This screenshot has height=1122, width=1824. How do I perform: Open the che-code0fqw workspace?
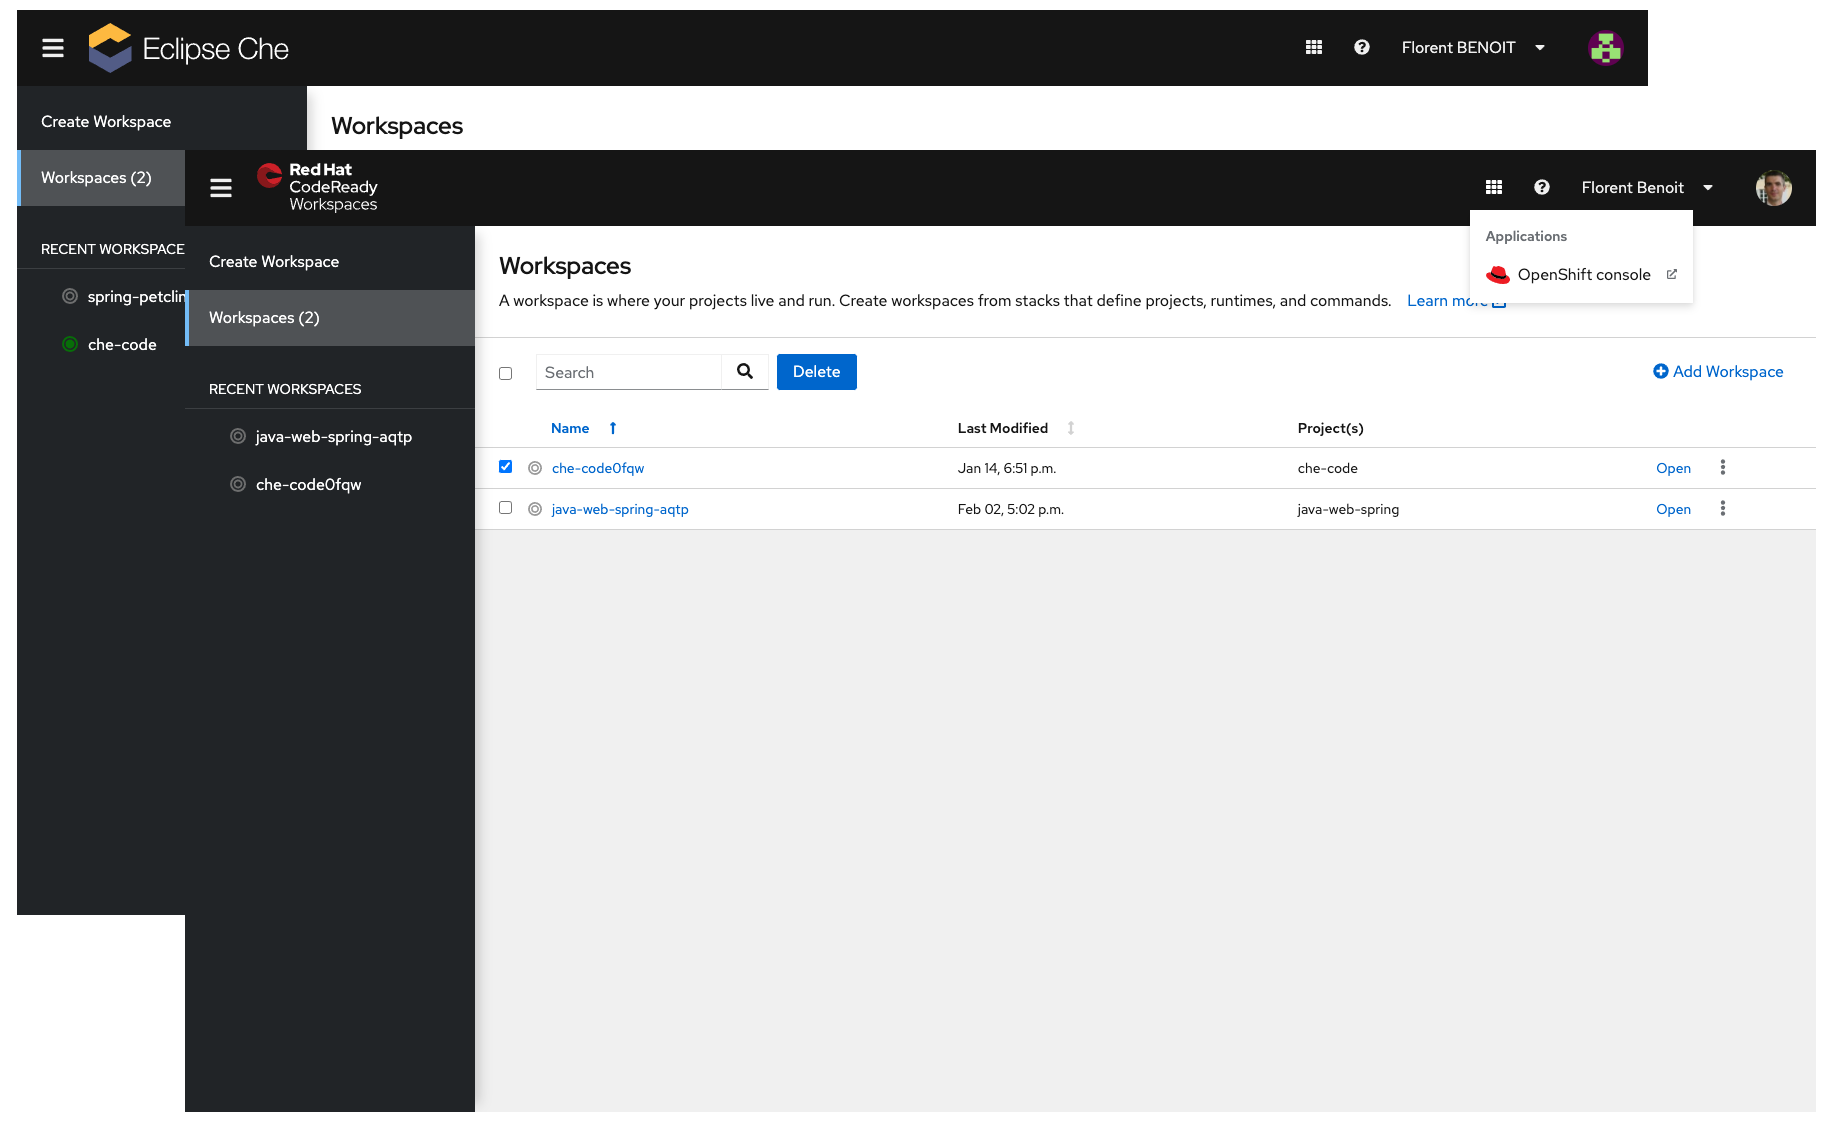coord(1673,468)
